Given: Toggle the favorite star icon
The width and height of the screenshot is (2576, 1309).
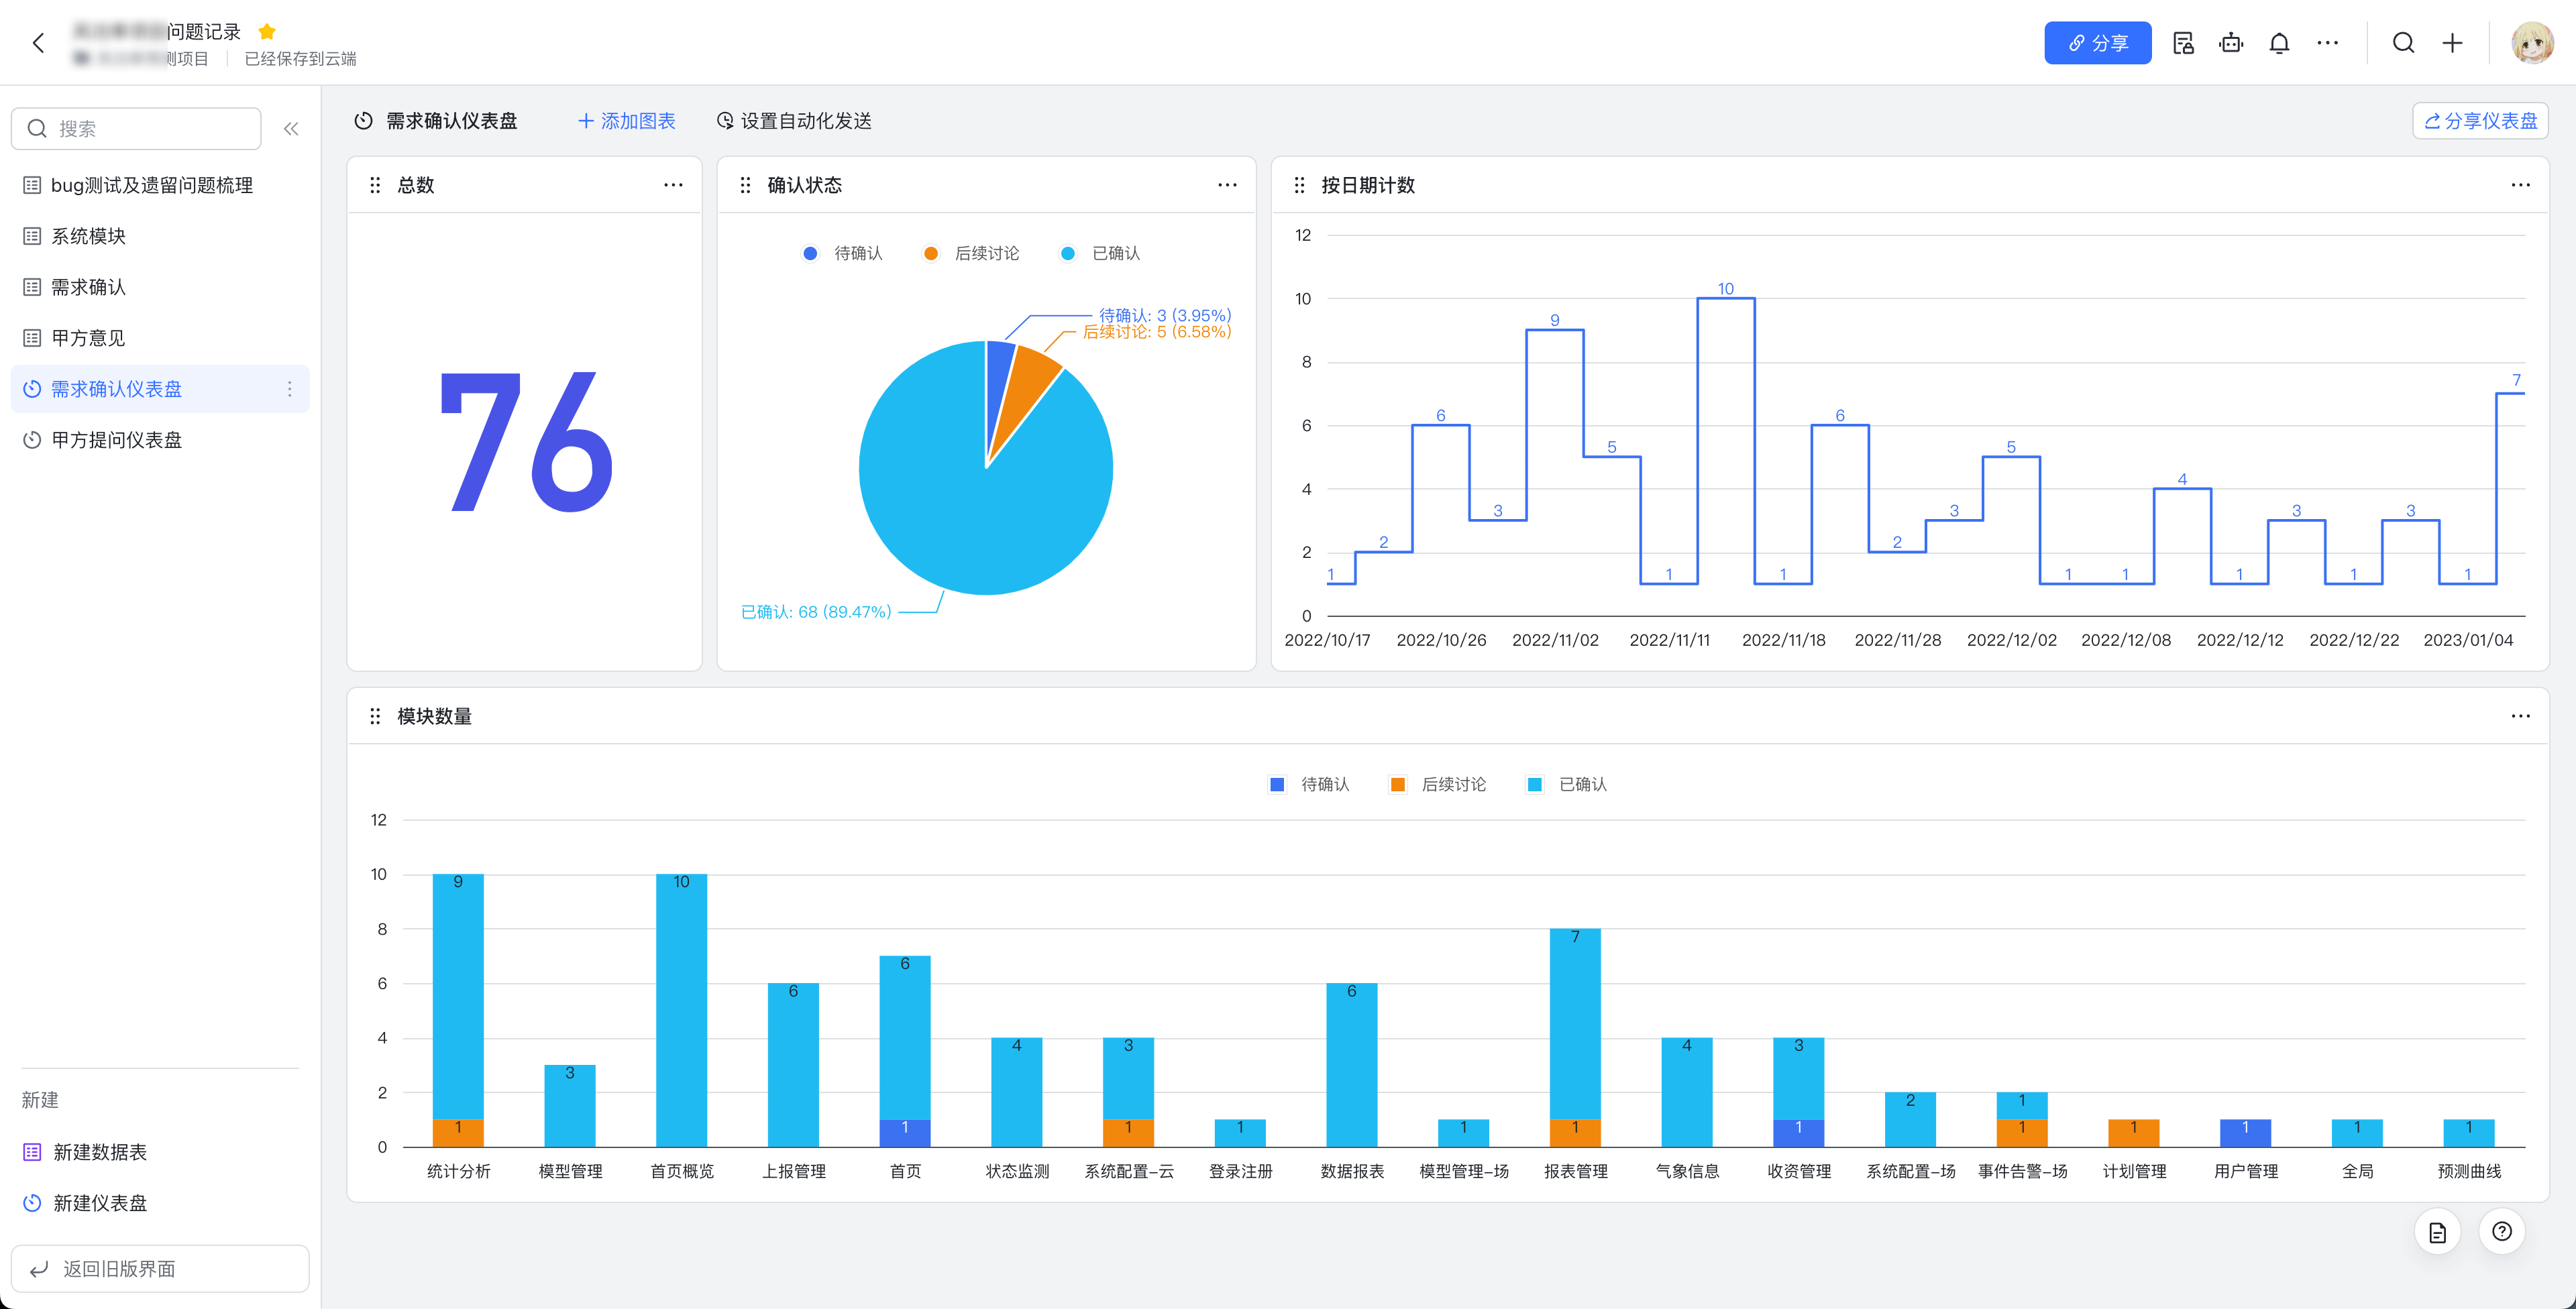Looking at the screenshot, I should click(267, 31).
